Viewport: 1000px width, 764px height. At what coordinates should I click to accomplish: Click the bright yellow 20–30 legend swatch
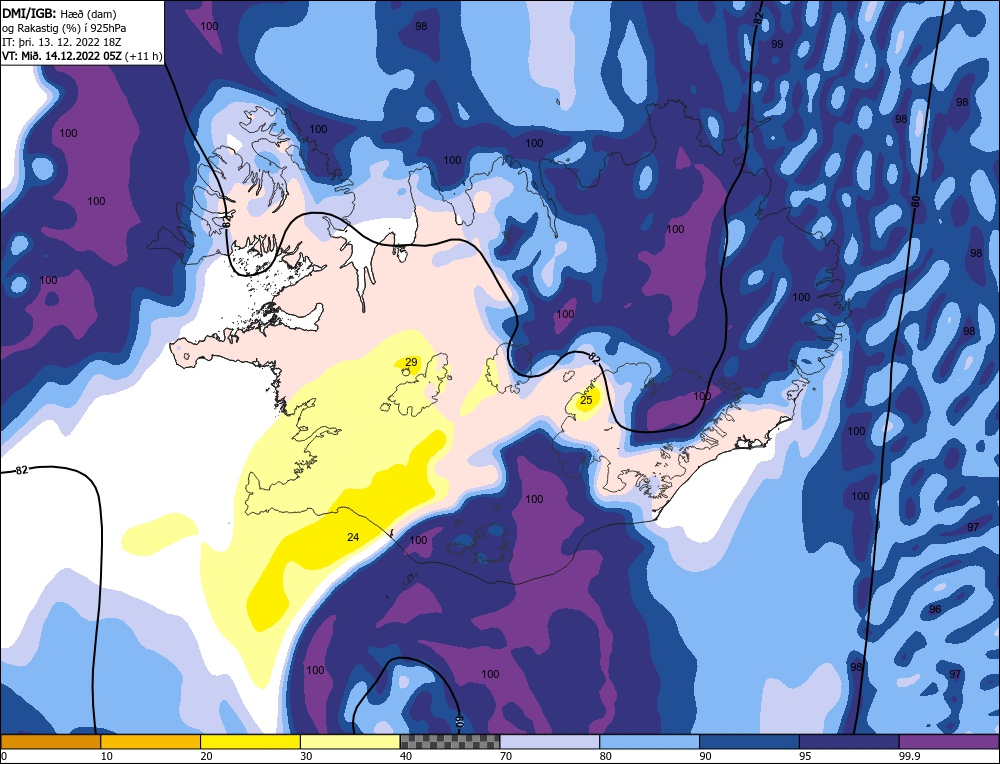[250, 742]
